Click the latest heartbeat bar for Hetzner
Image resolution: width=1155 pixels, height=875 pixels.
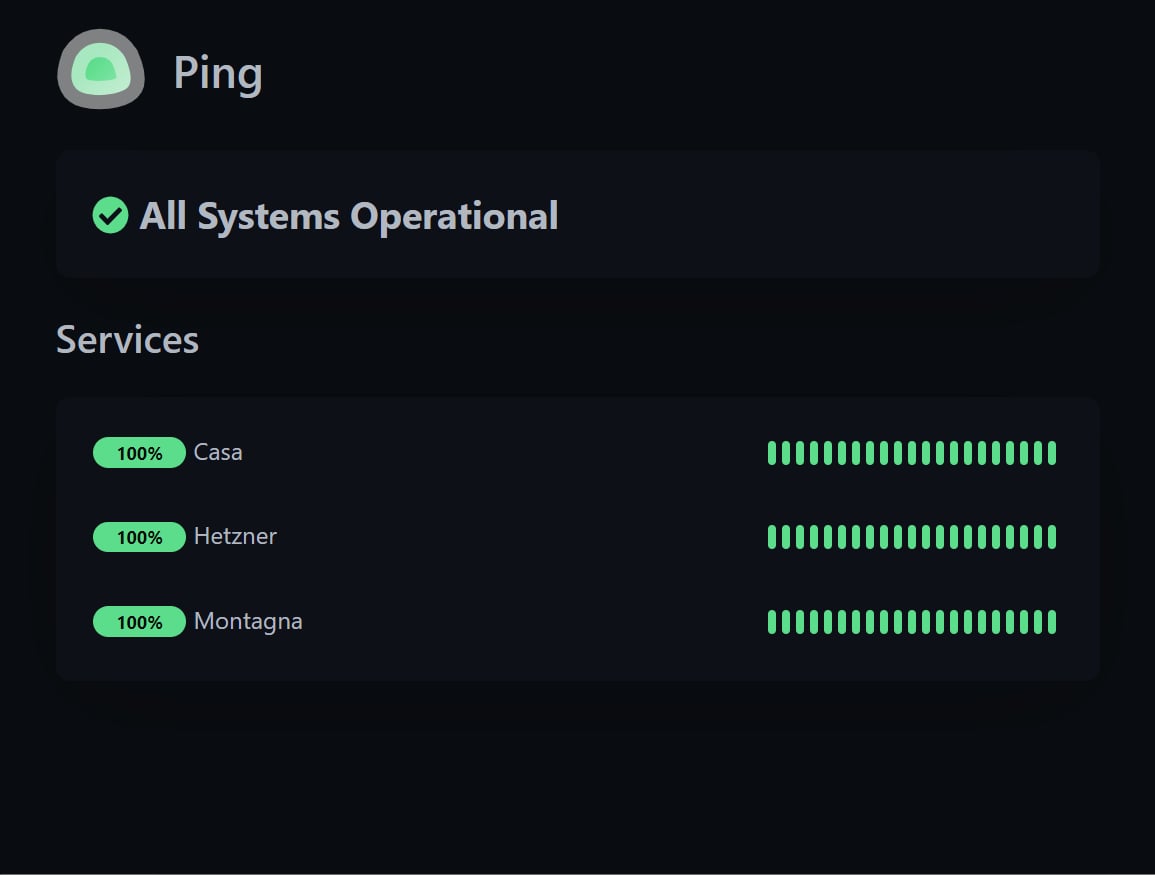pos(1052,537)
